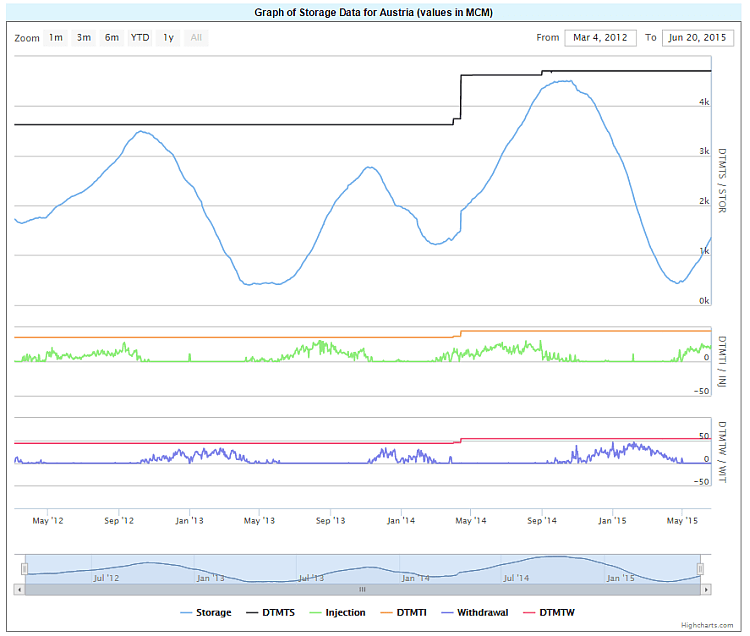Viewport: 750px width, 636px height.
Task: Click the Sep '14 x-axis label
Action: coord(542,521)
